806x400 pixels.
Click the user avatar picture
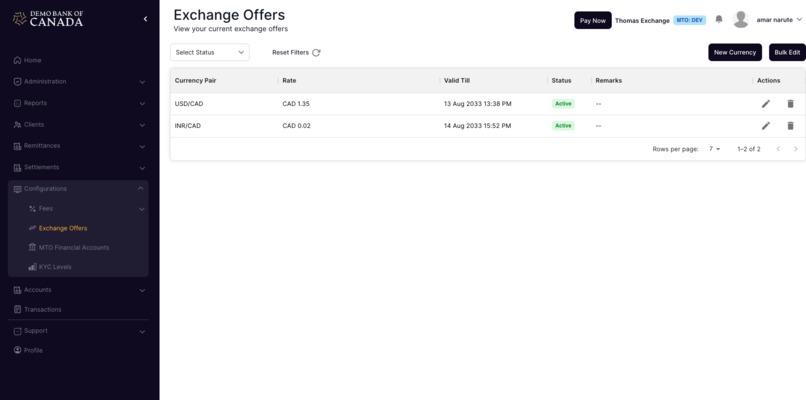(741, 20)
